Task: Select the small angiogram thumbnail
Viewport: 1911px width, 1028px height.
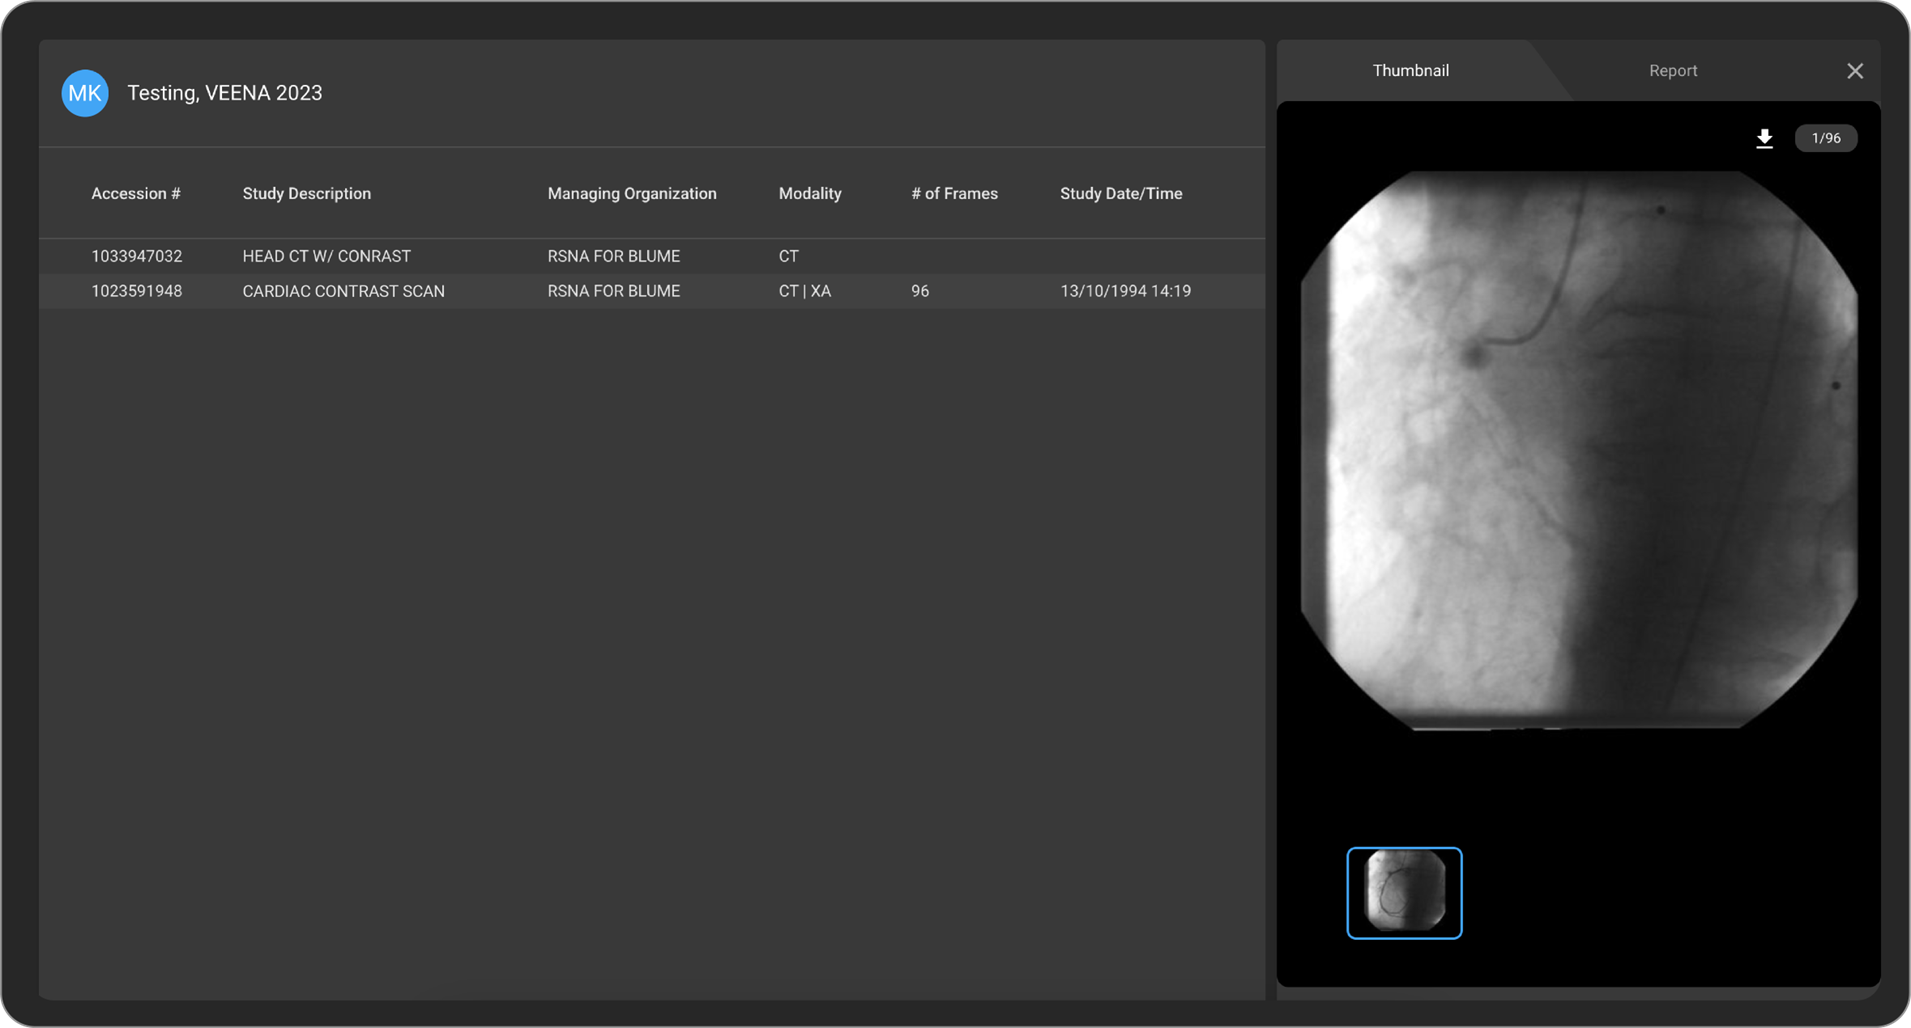Action: (1404, 892)
